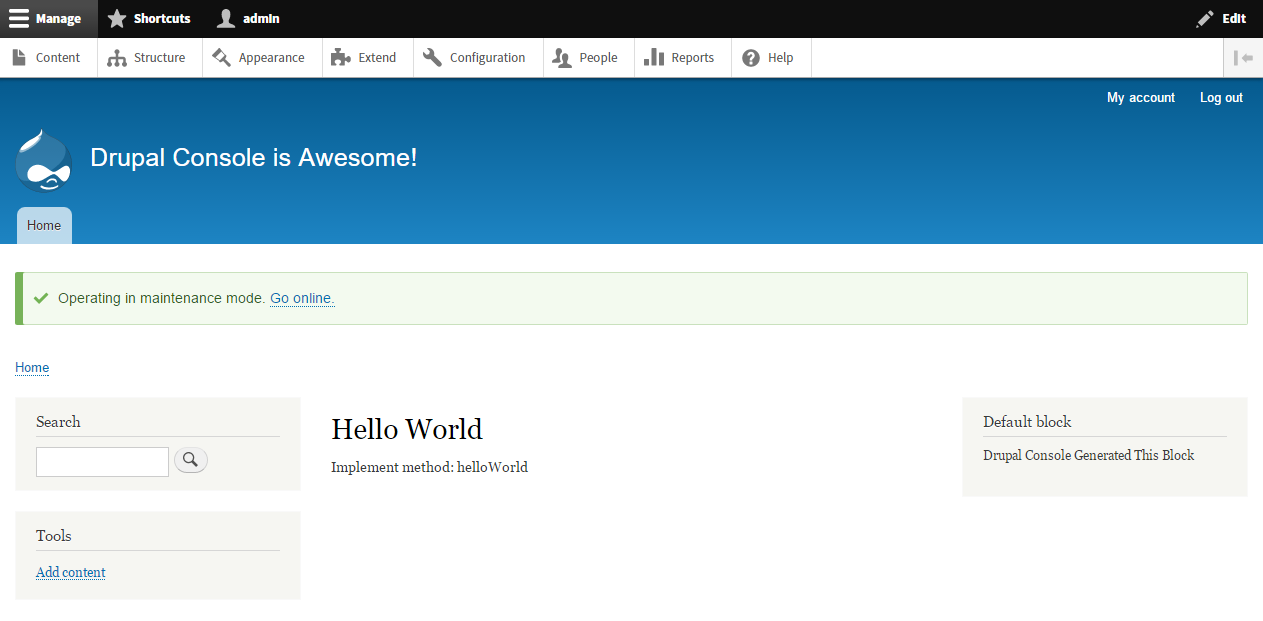Open the Structure menu
The image size is (1263, 621).
coord(148,58)
